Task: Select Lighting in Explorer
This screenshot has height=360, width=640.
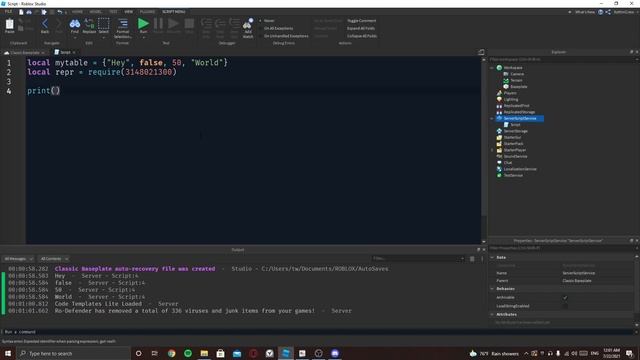Action: click(511, 99)
